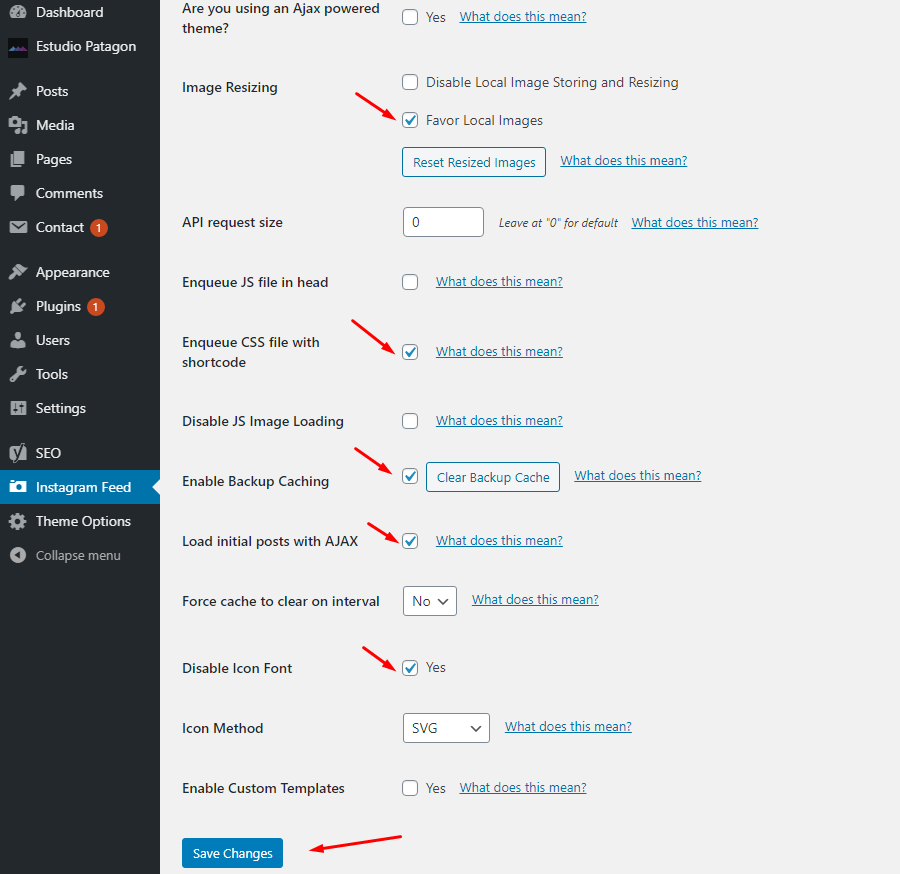The image size is (900, 874).
Task: Select Instagram Feed menu item
Action: click(x=80, y=487)
